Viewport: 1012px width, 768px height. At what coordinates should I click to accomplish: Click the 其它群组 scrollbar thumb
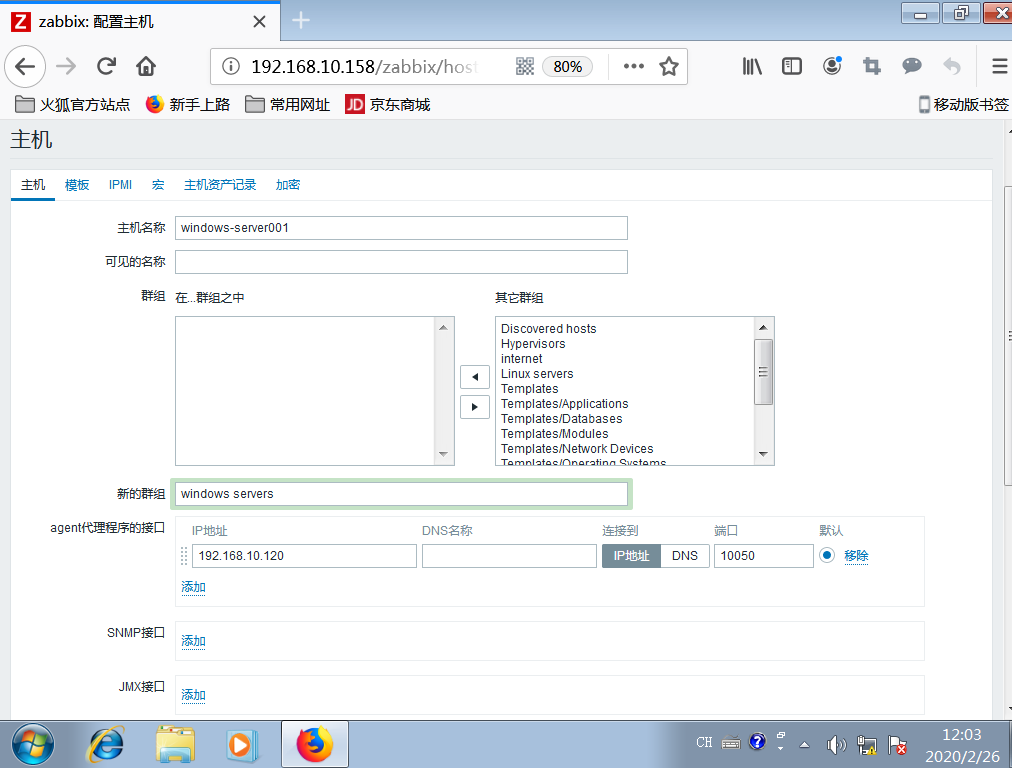tap(763, 372)
